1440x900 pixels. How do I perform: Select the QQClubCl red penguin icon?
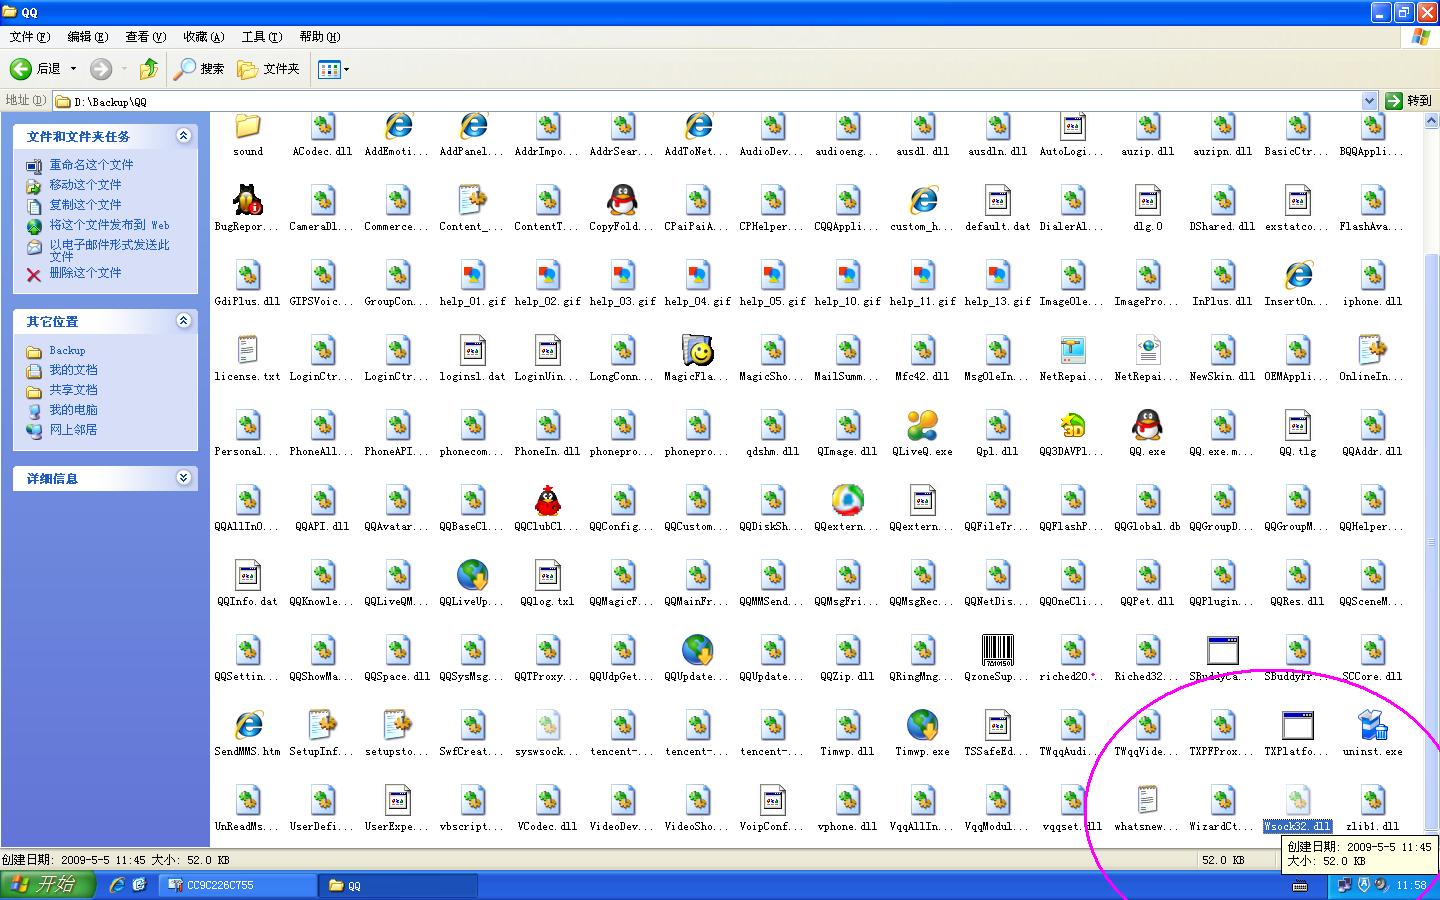point(547,501)
